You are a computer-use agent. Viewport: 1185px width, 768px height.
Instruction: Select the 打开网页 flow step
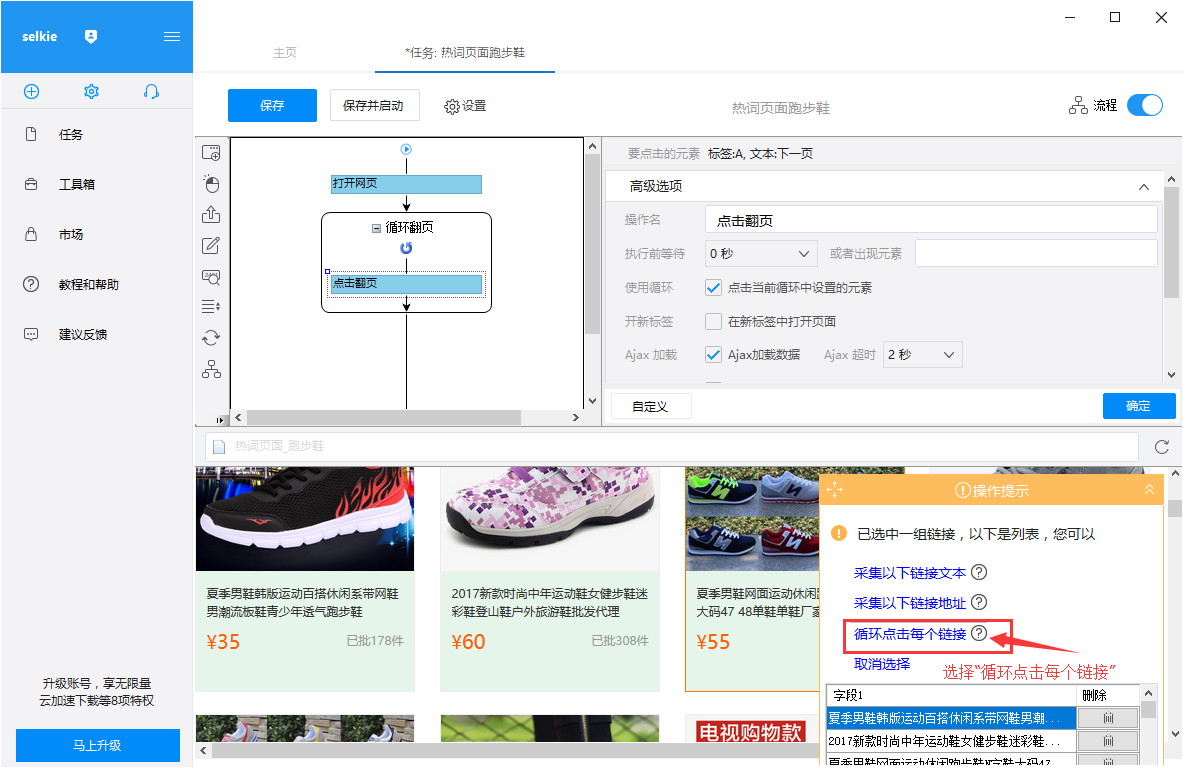click(406, 184)
